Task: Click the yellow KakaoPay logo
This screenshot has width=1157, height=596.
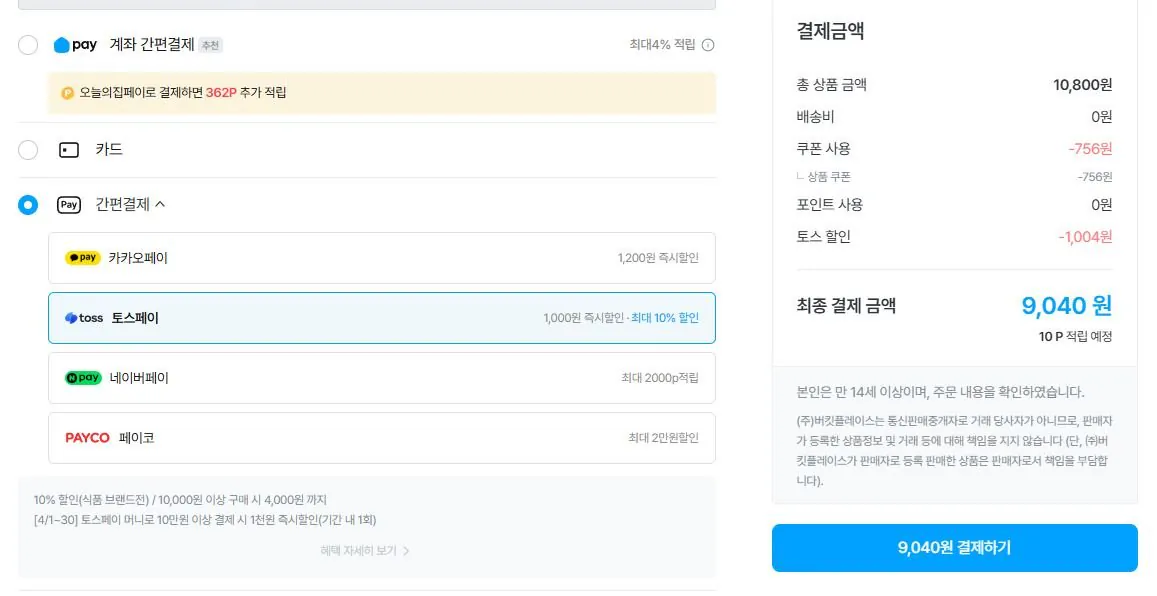Action: 82,258
